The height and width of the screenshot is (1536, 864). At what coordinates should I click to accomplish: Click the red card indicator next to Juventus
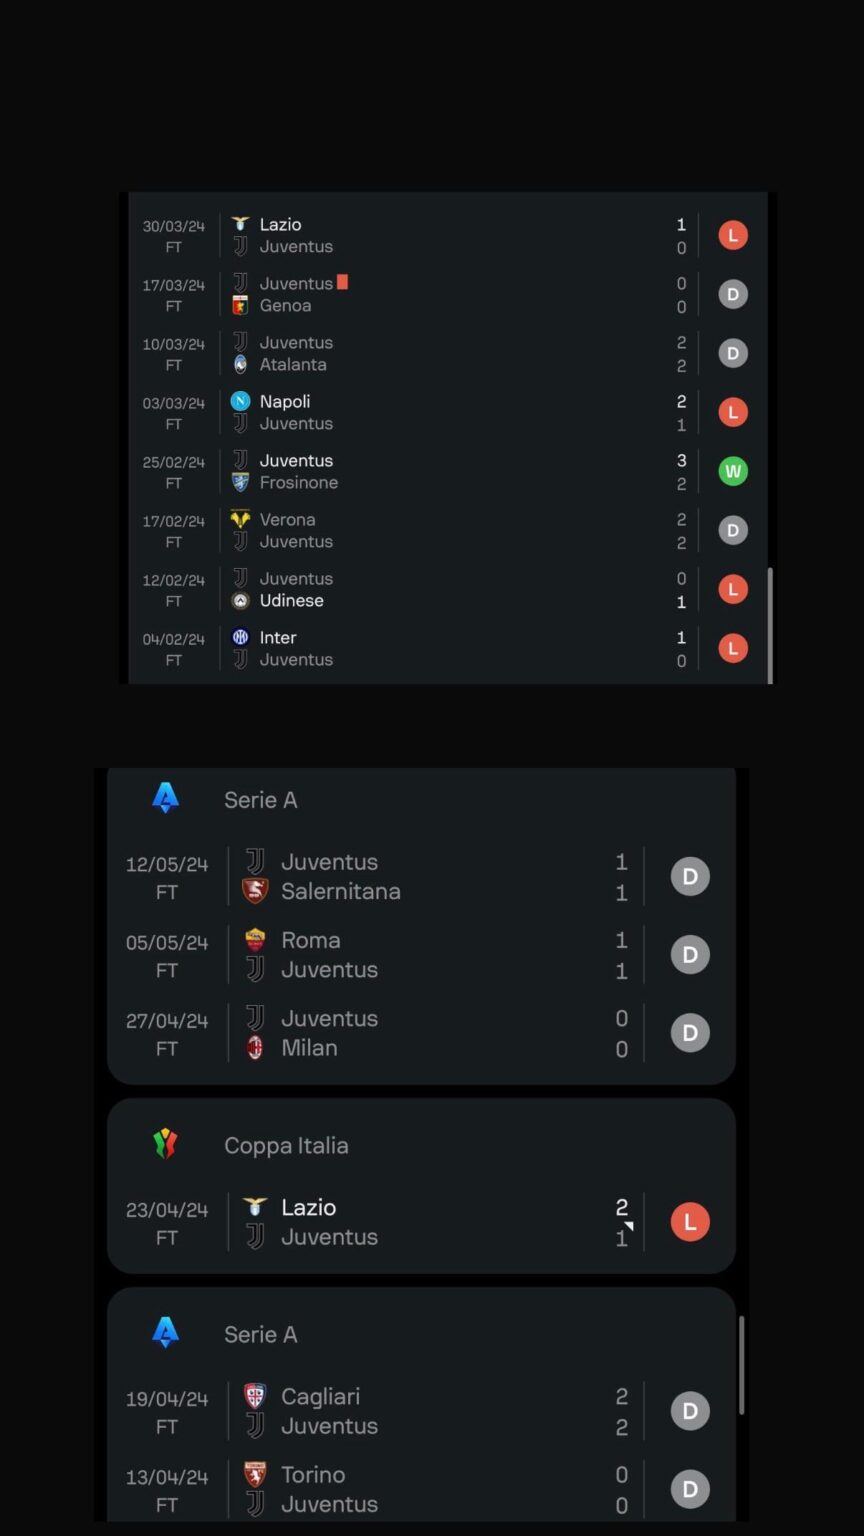343,283
